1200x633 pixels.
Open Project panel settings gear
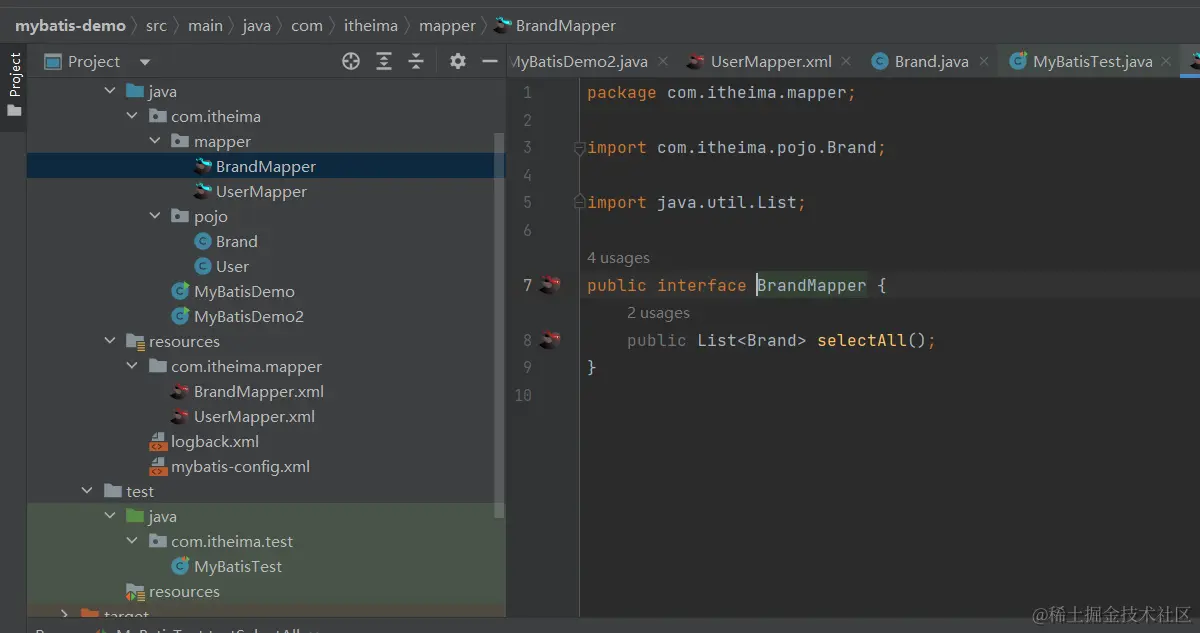click(458, 61)
